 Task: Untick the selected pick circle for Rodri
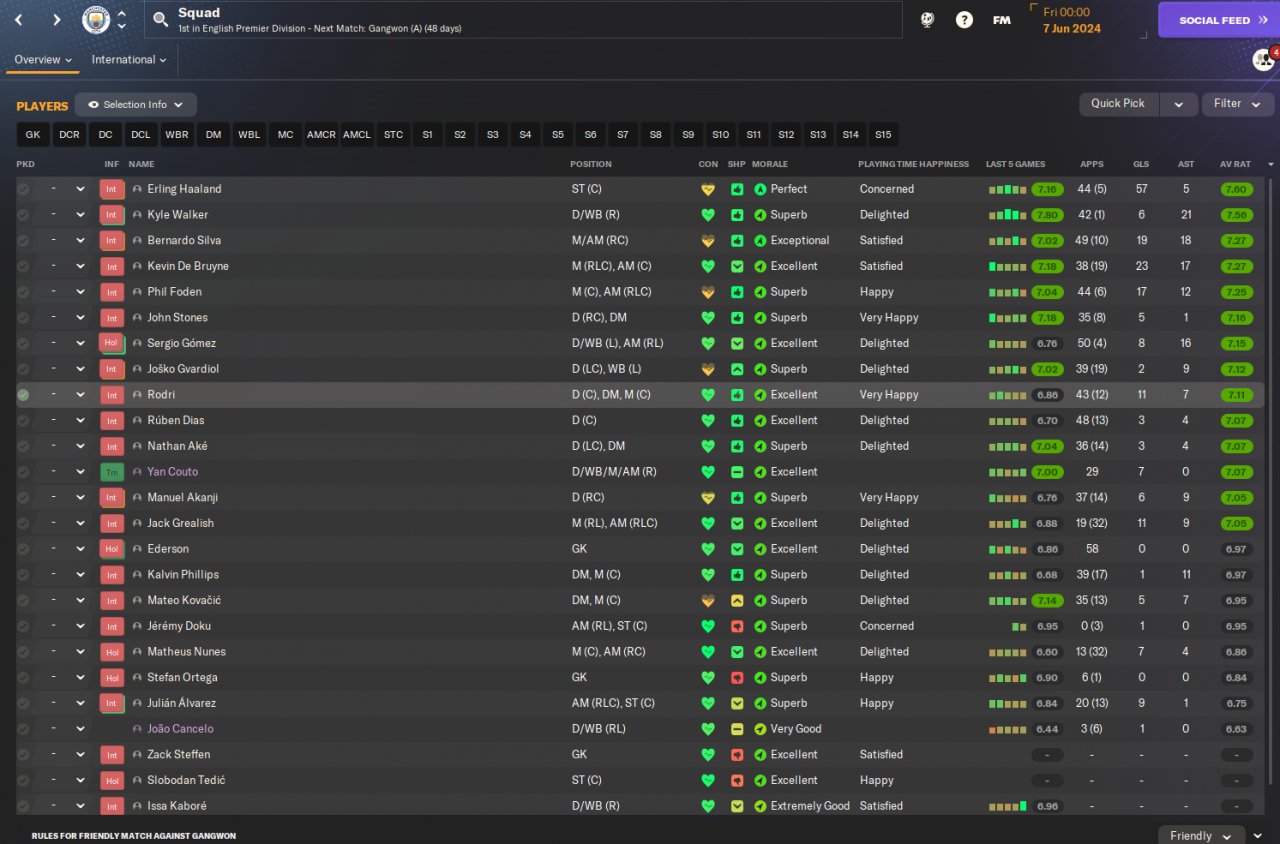click(x=23, y=395)
